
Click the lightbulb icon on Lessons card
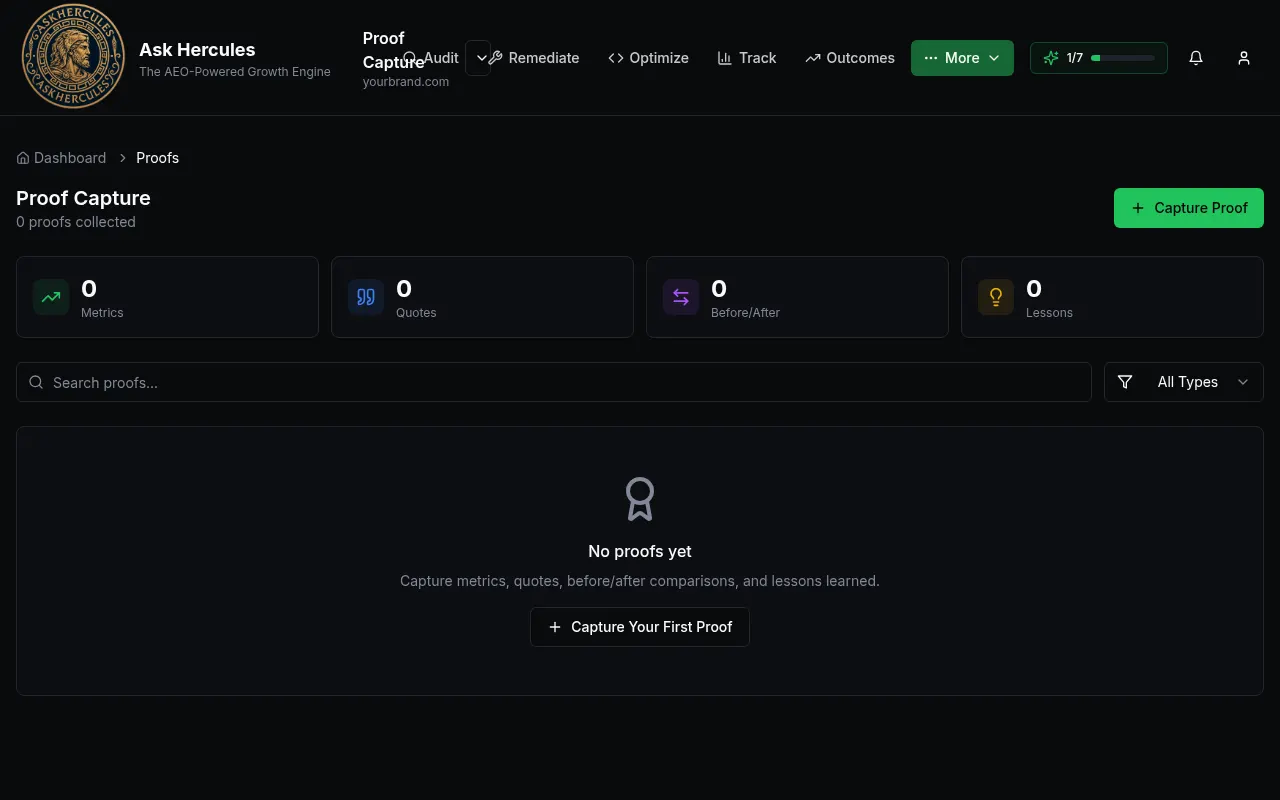click(996, 297)
